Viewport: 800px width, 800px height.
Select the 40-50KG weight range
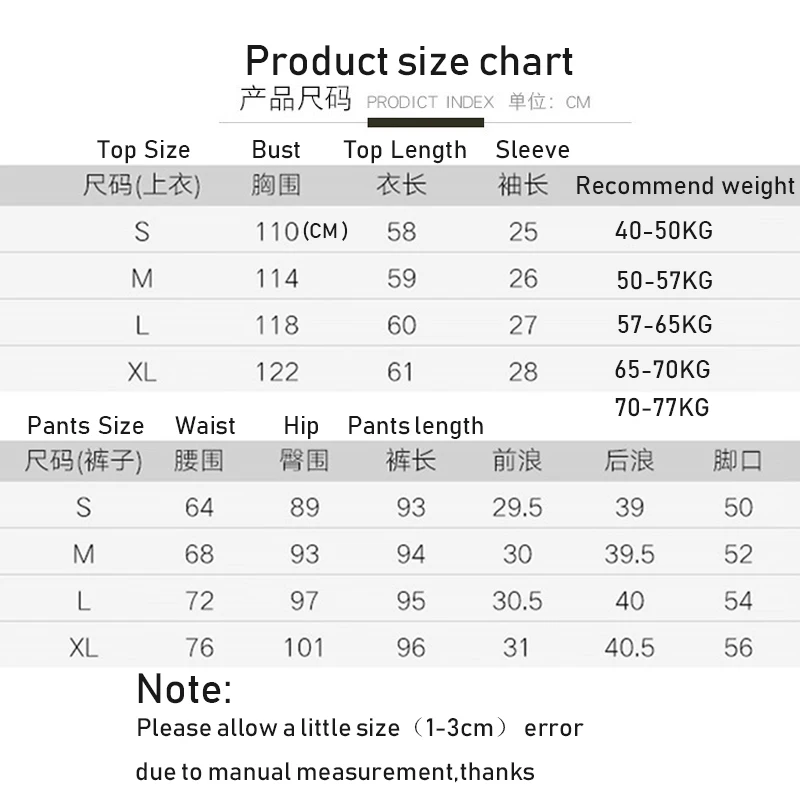(664, 231)
